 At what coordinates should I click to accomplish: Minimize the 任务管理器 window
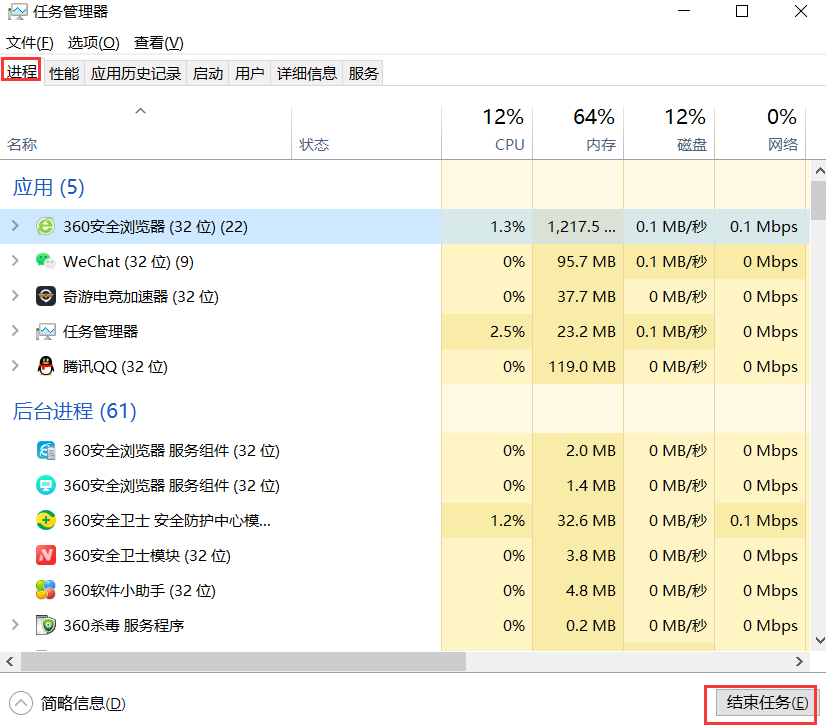[x=684, y=11]
